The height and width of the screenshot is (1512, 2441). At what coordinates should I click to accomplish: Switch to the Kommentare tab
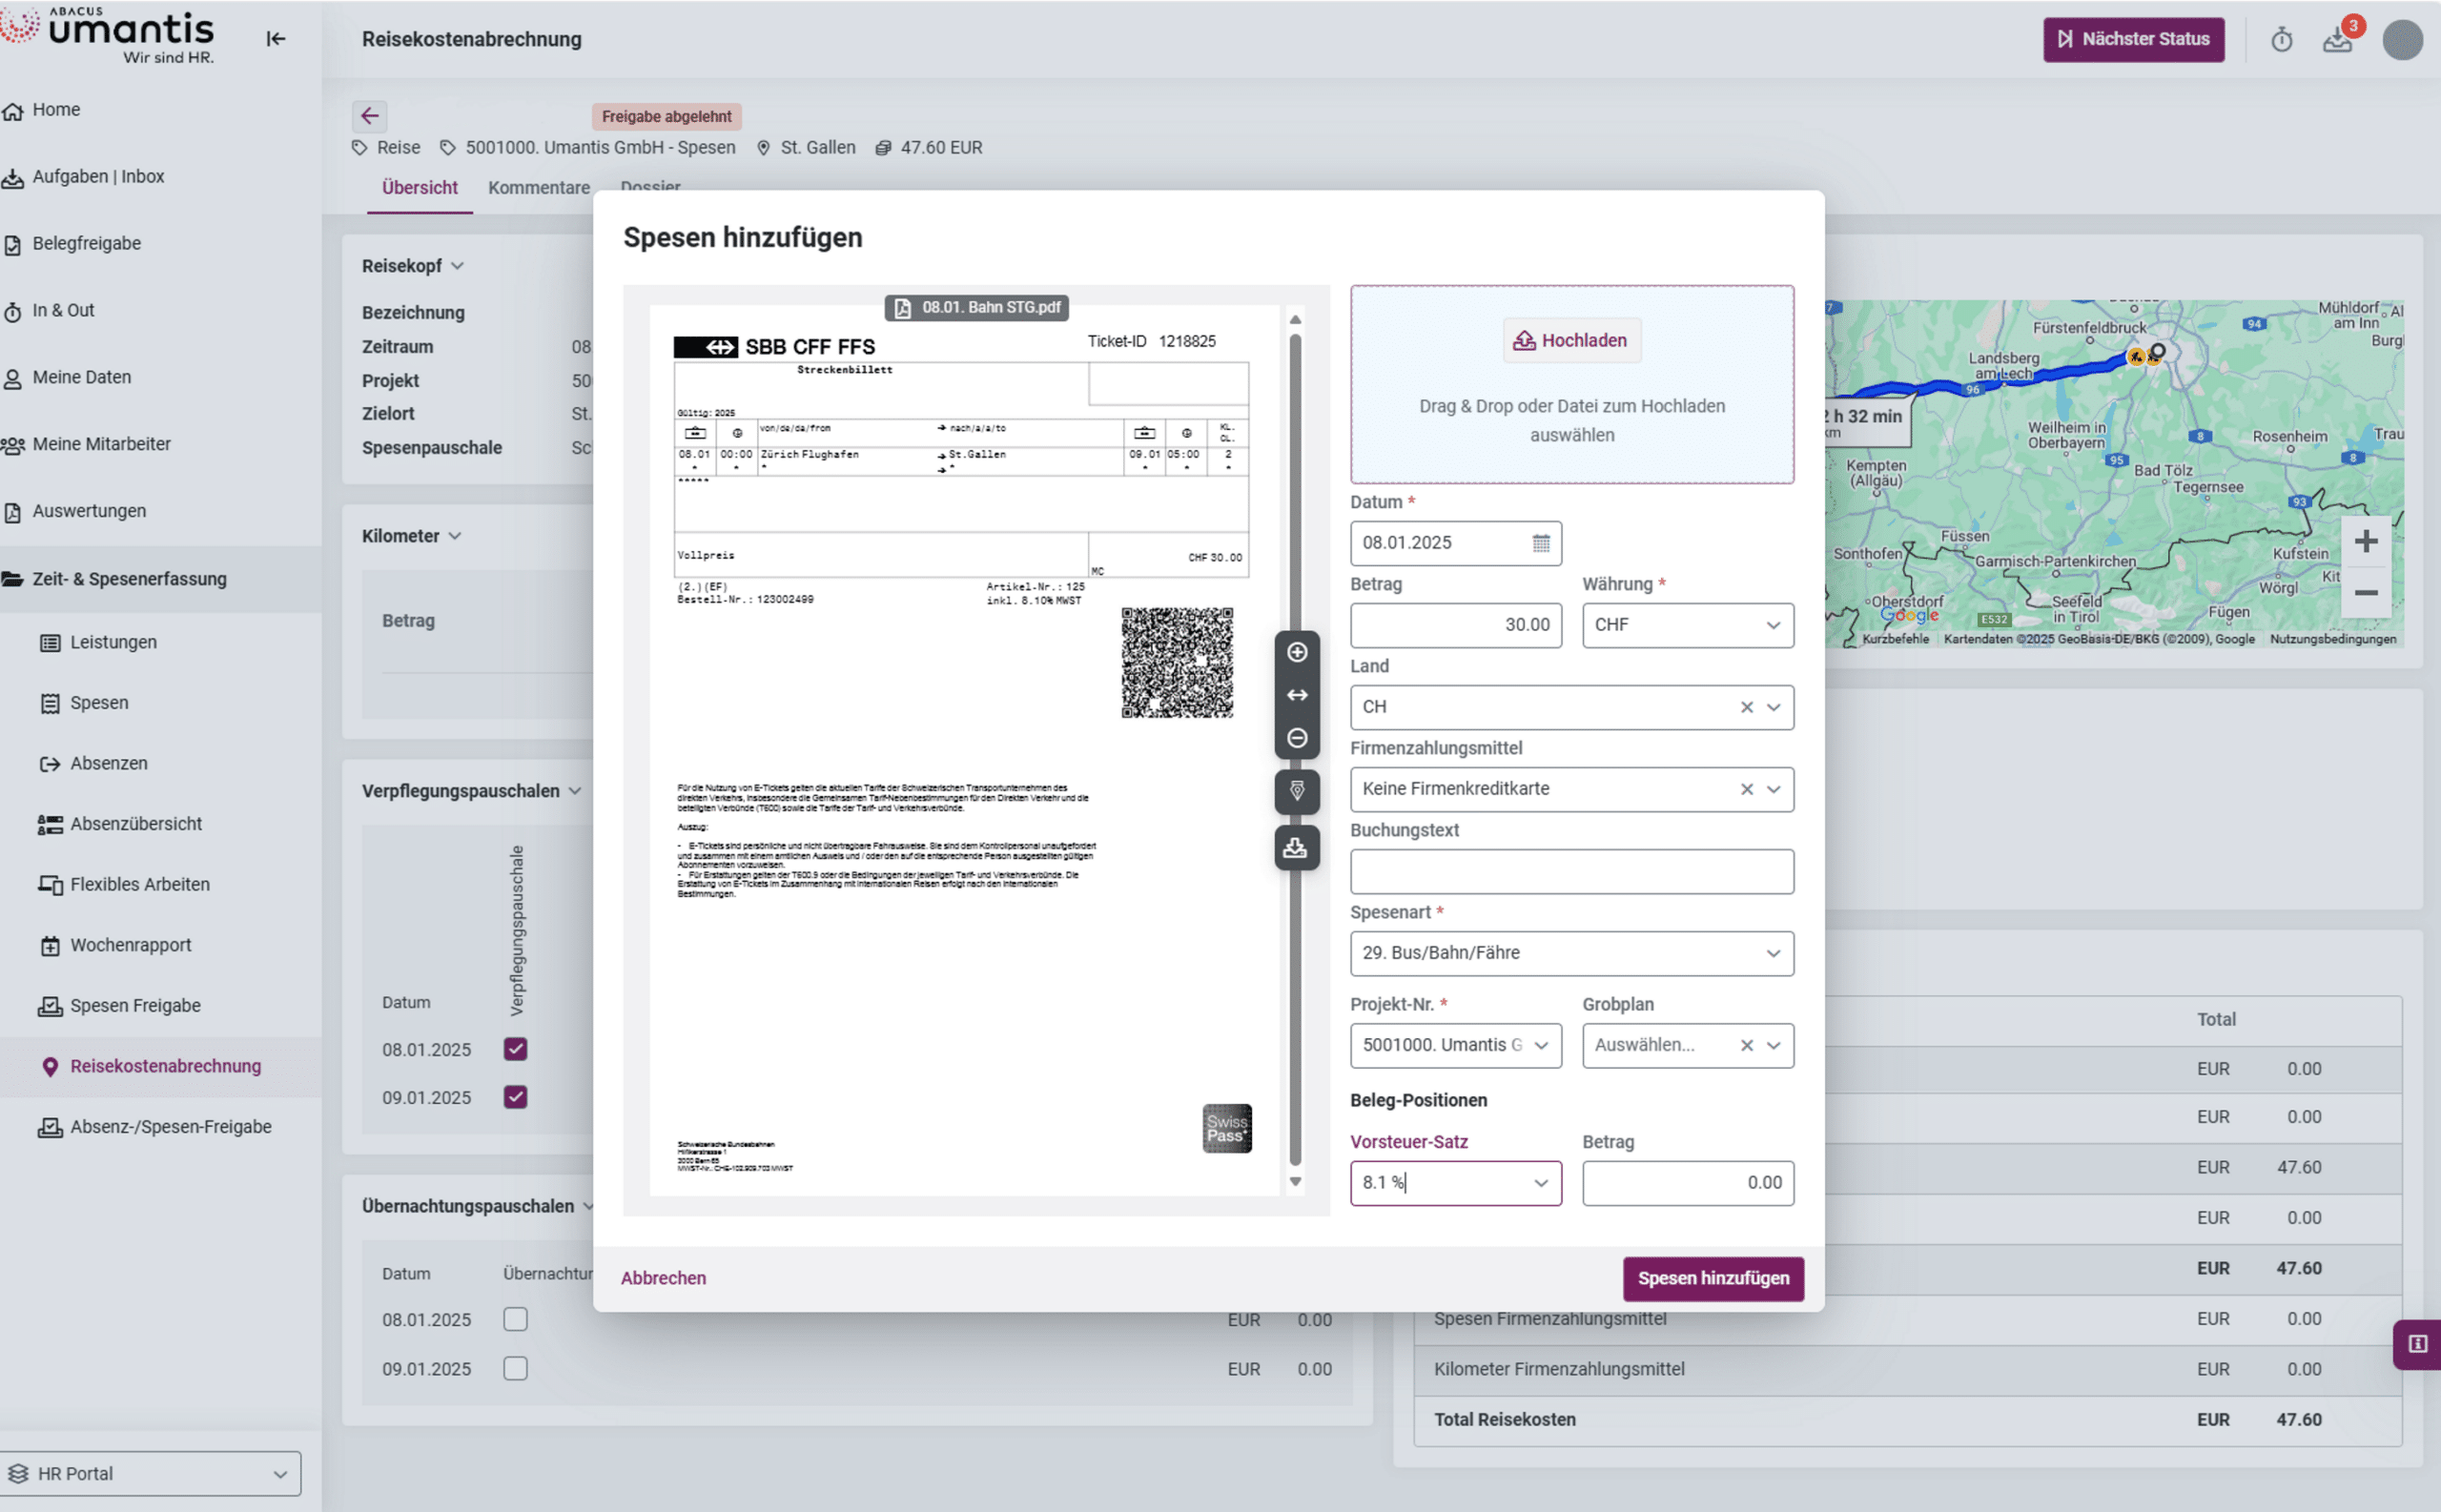tap(539, 187)
